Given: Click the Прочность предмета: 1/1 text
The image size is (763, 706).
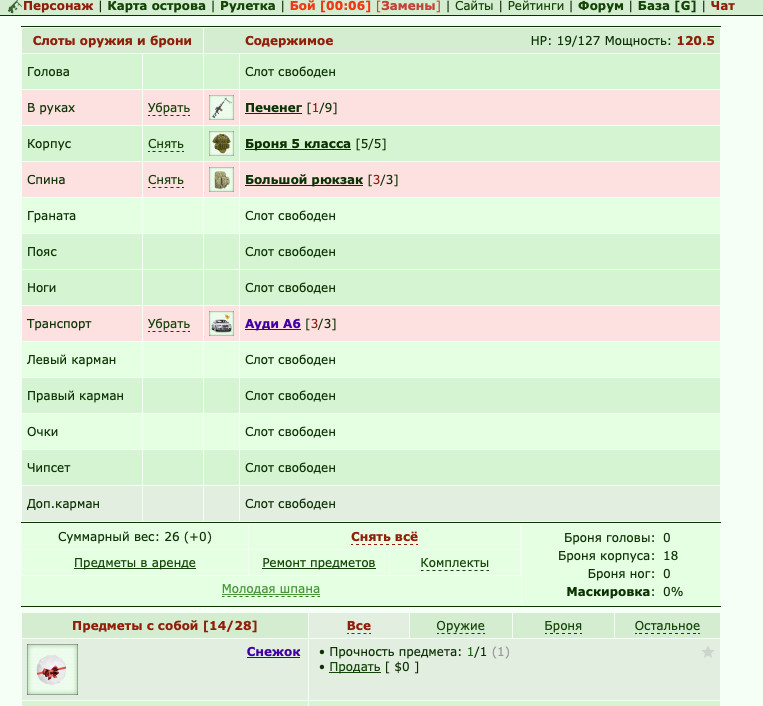Looking at the screenshot, I should 408,652.
